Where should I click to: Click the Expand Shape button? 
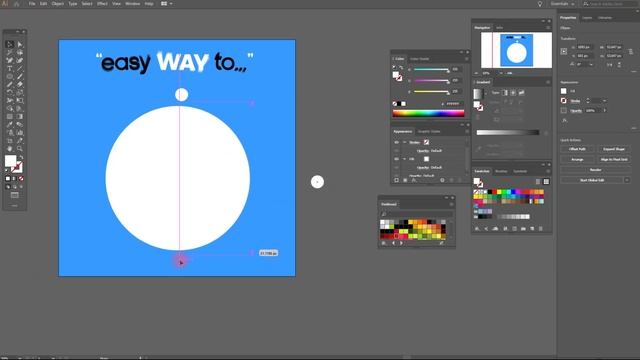tap(613, 149)
